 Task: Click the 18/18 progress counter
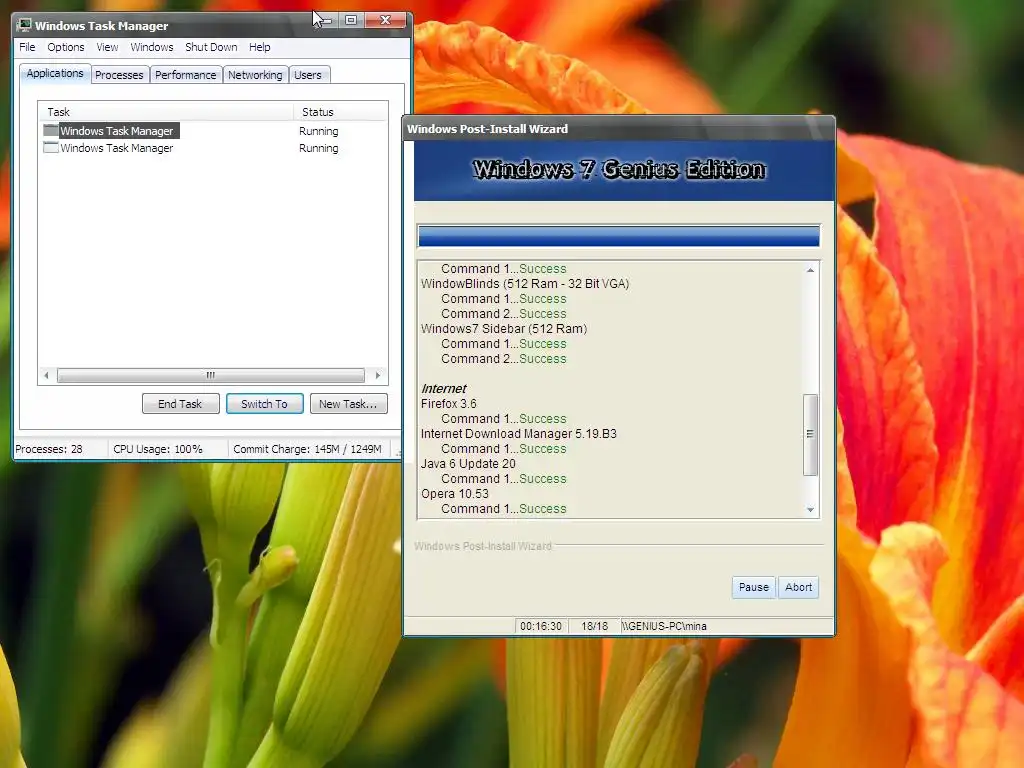click(x=594, y=626)
